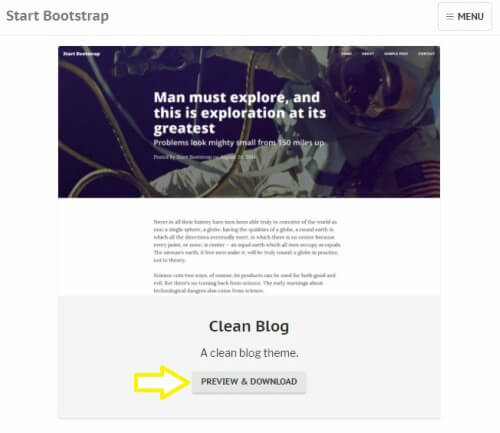This screenshot has height=433, width=500.
Task: Click the 'Posted by' line under the subheading
Action: click(x=205, y=157)
